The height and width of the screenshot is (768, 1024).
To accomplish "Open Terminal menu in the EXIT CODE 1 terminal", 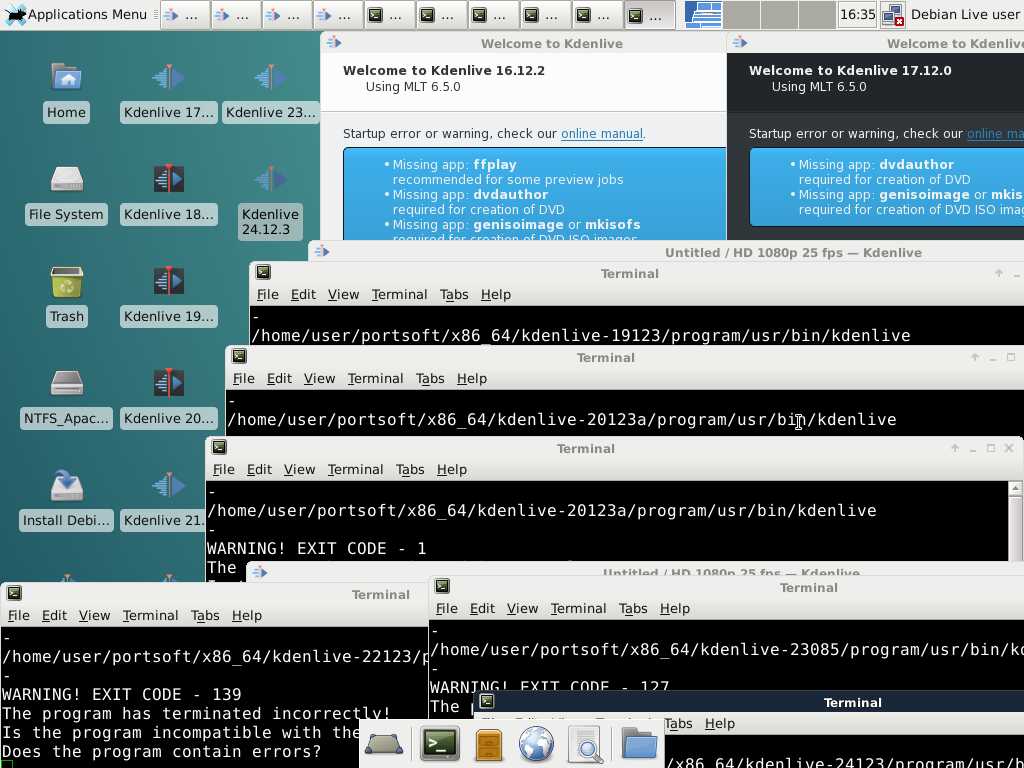I will click(355, 470).
